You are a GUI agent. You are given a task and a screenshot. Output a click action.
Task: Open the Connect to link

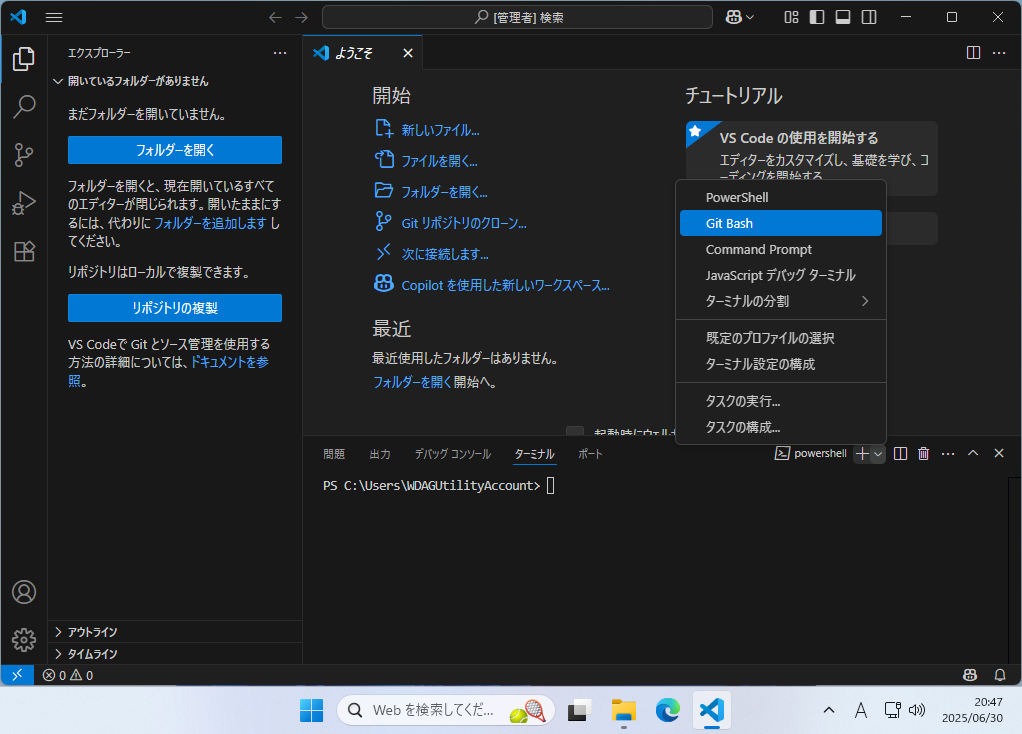(432, 254)
